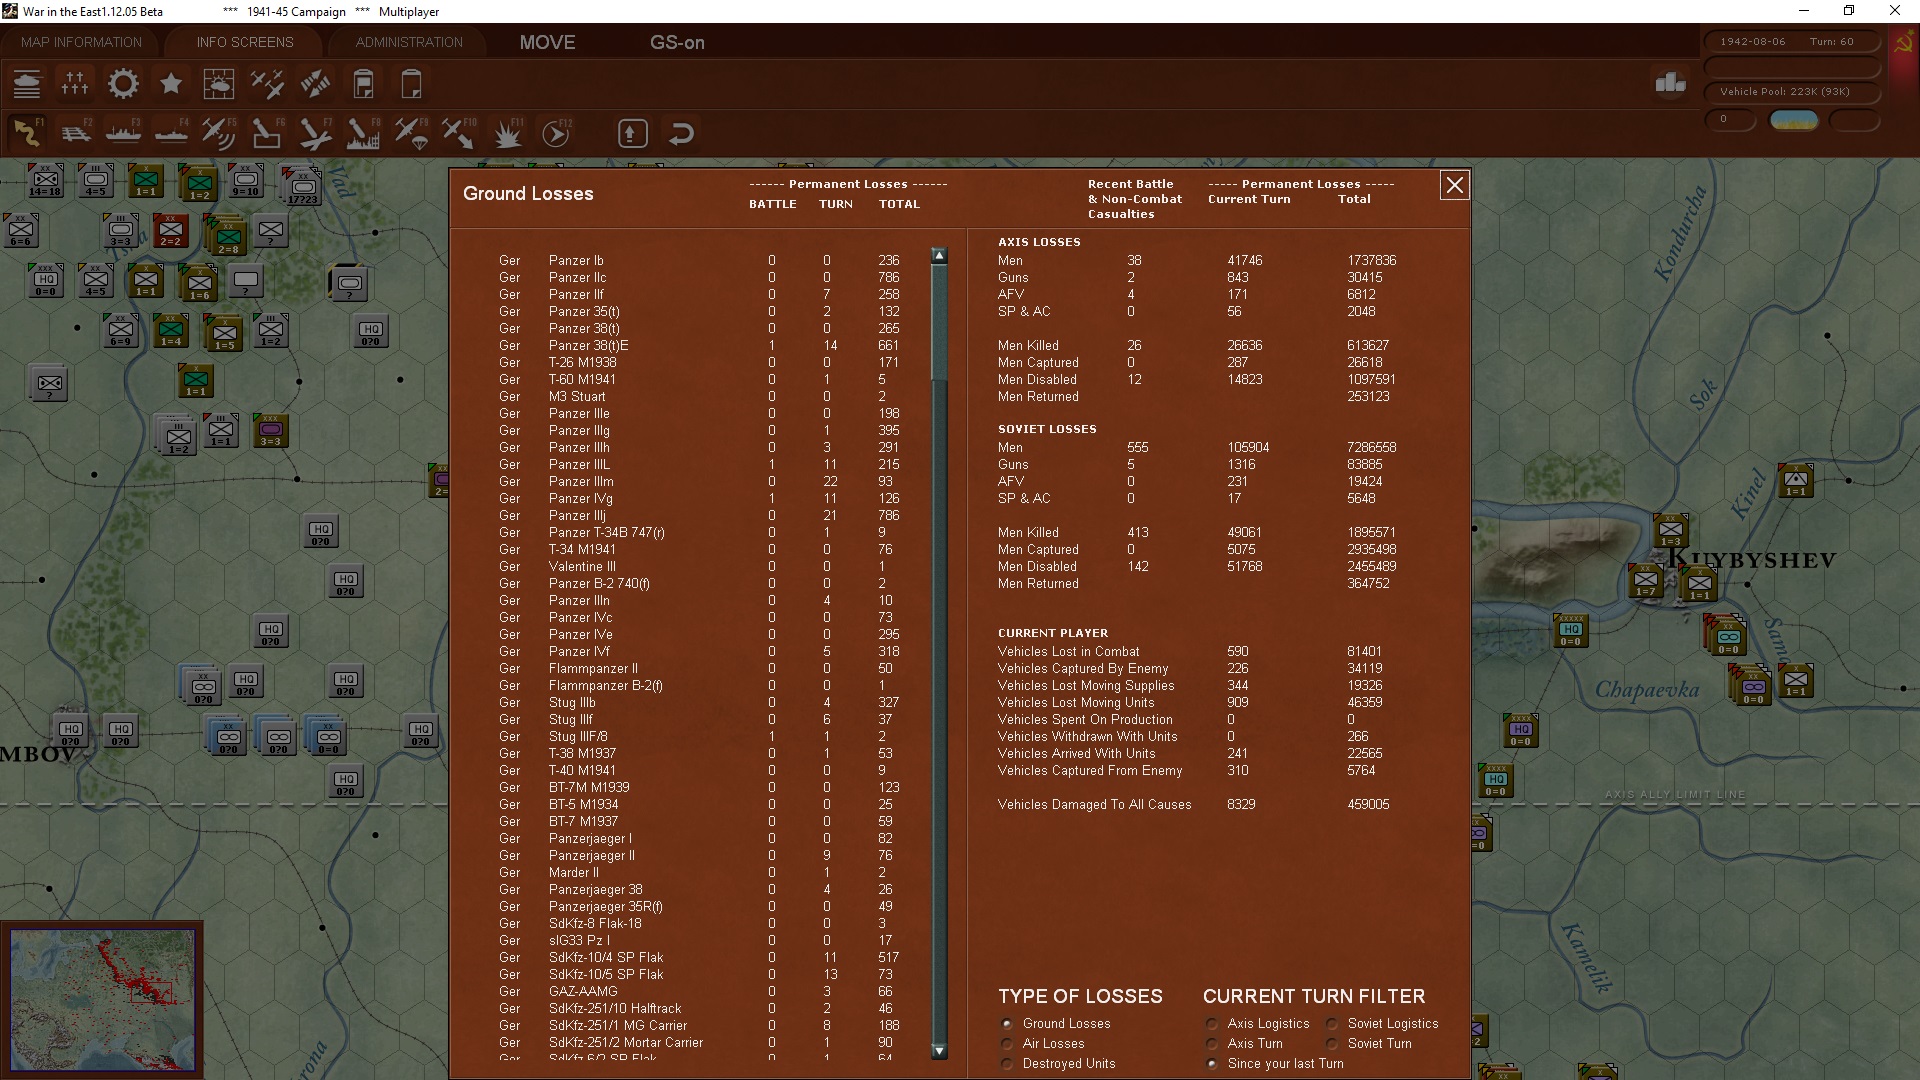Viewport: 1920px width, 1080px height.
Task: Select the Panzer 38(t)E losses row
Action: 700,345
